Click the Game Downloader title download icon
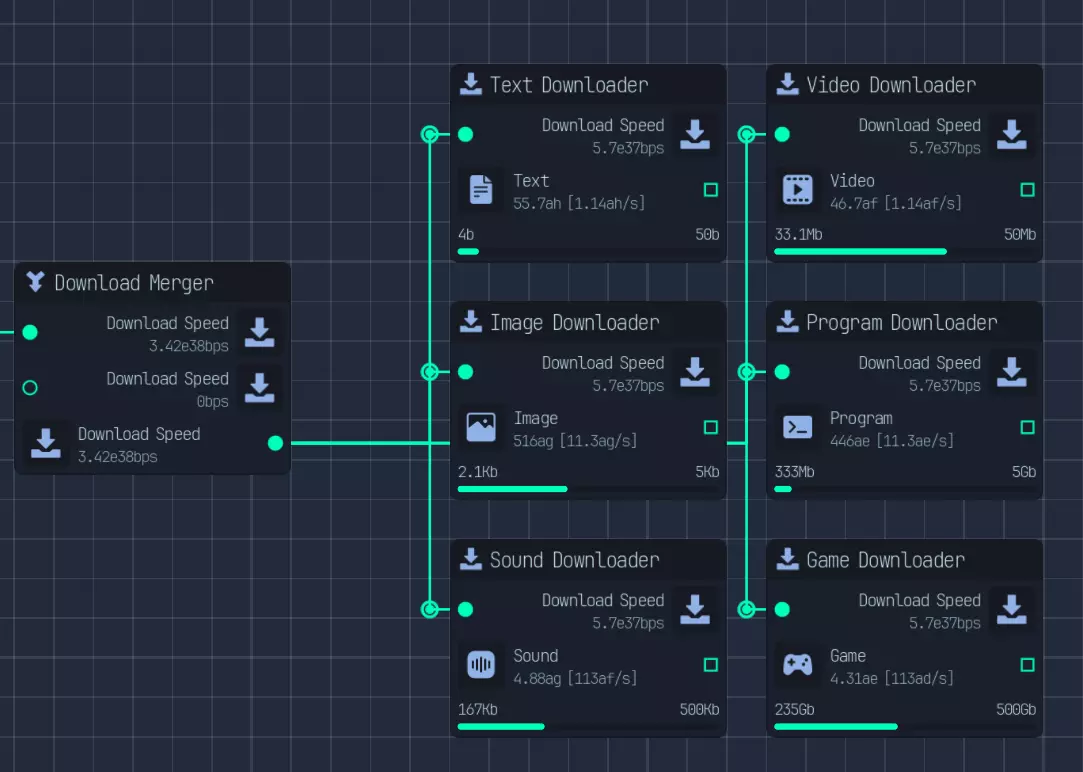The height and width of the screenshot is (772, 1083). point(787,559)
